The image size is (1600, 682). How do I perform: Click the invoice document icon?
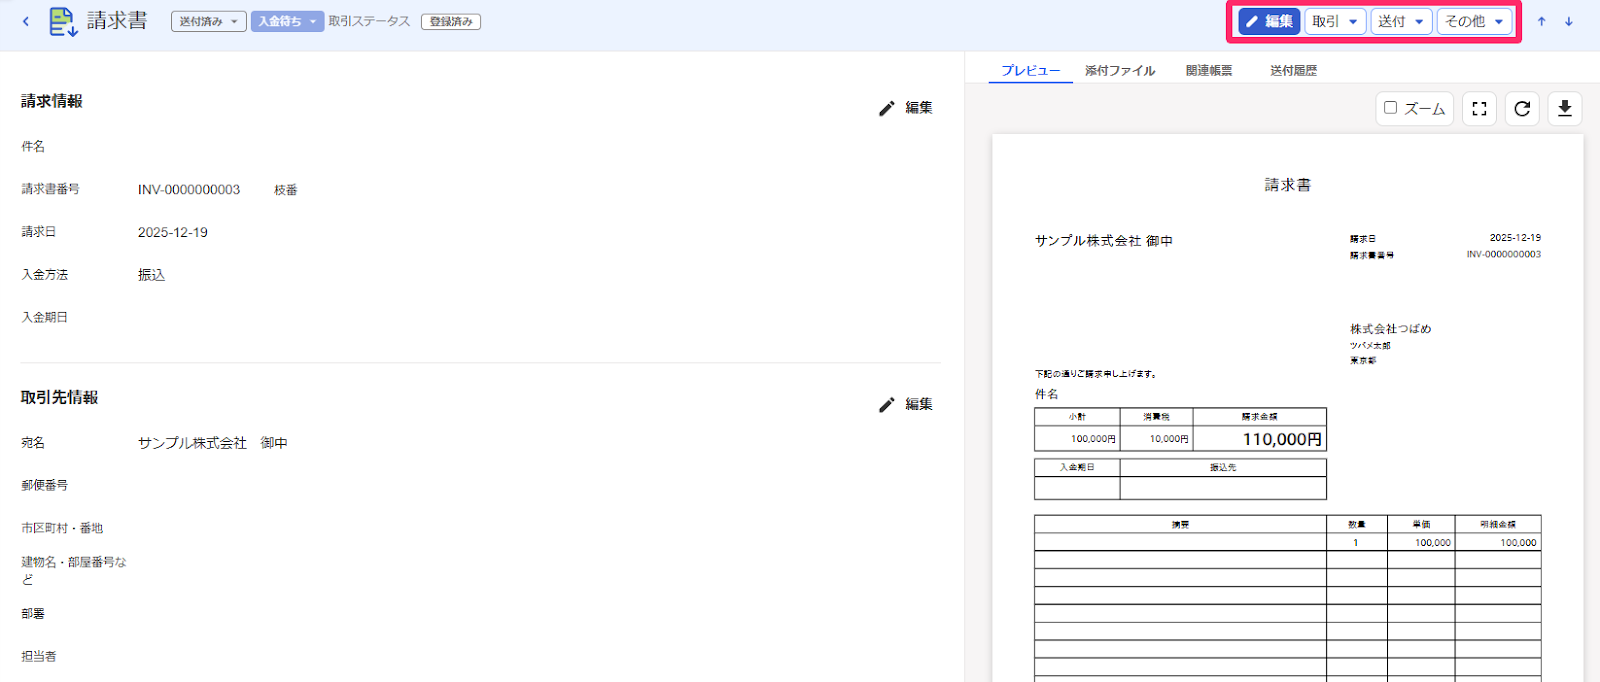63,21
